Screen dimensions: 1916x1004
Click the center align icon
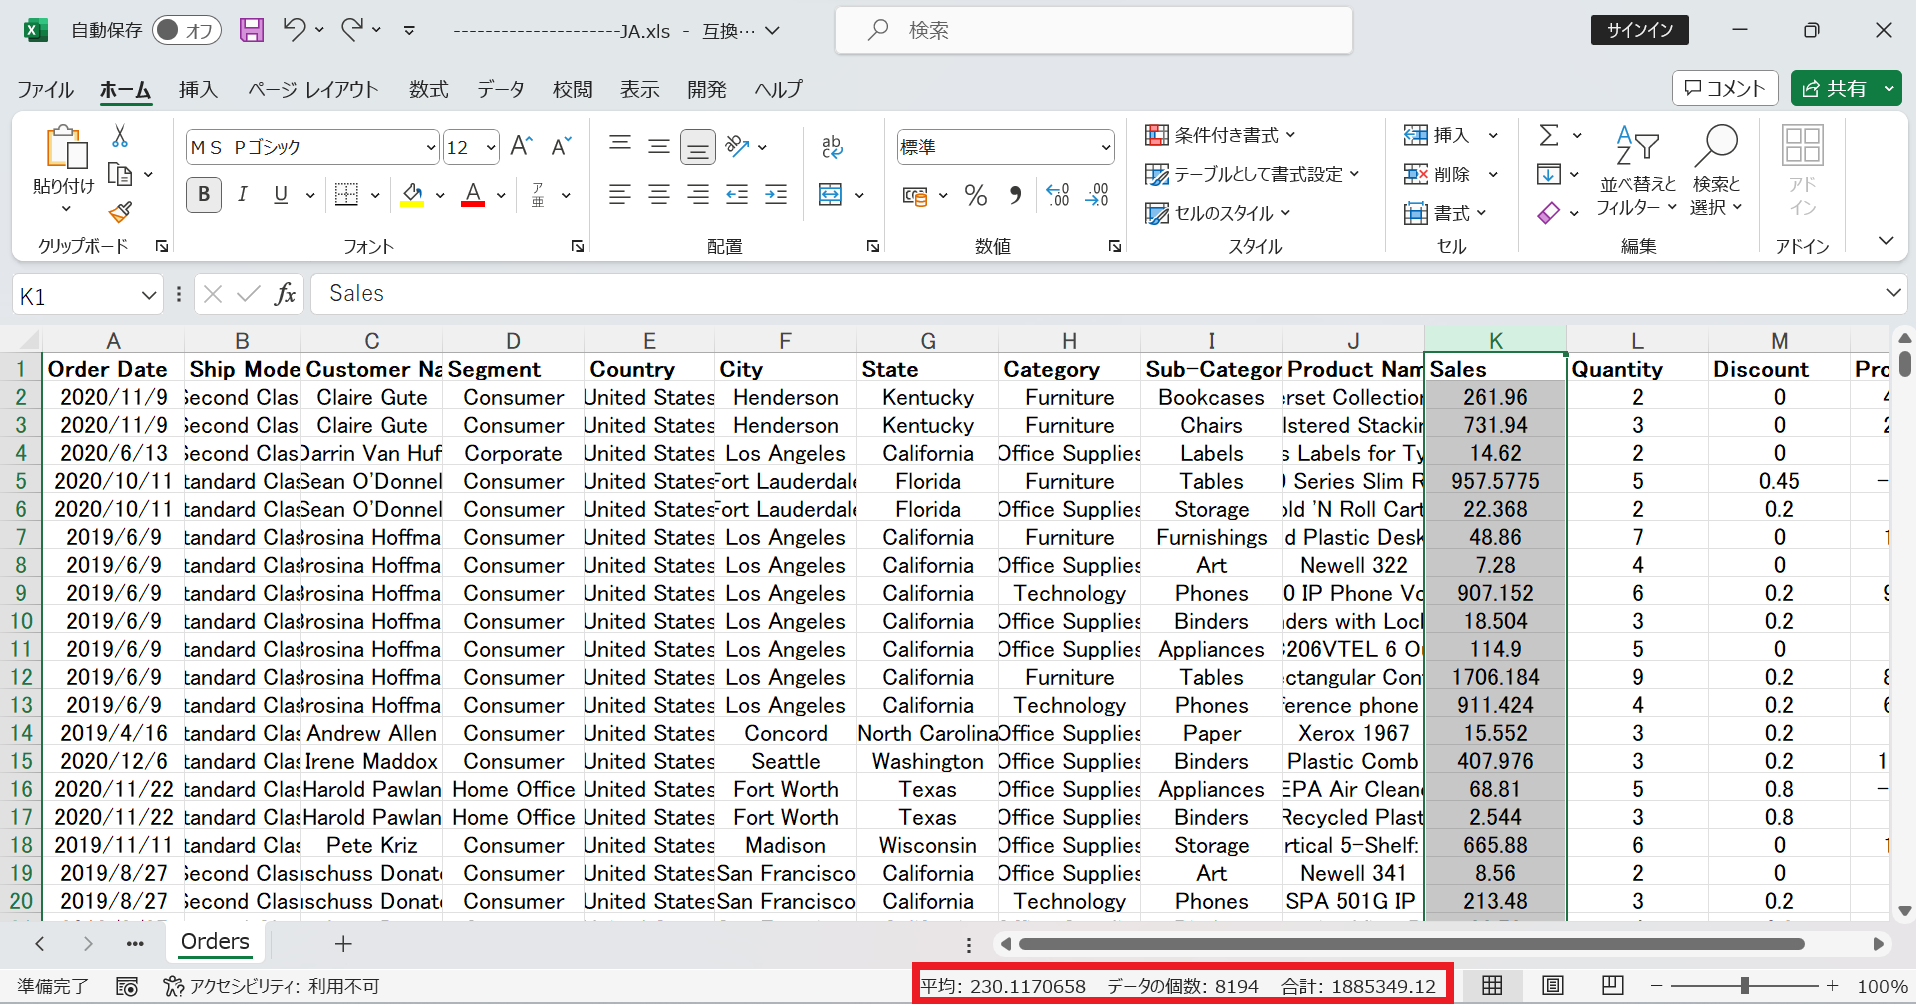pyautogui.click(x=658, y=194)
